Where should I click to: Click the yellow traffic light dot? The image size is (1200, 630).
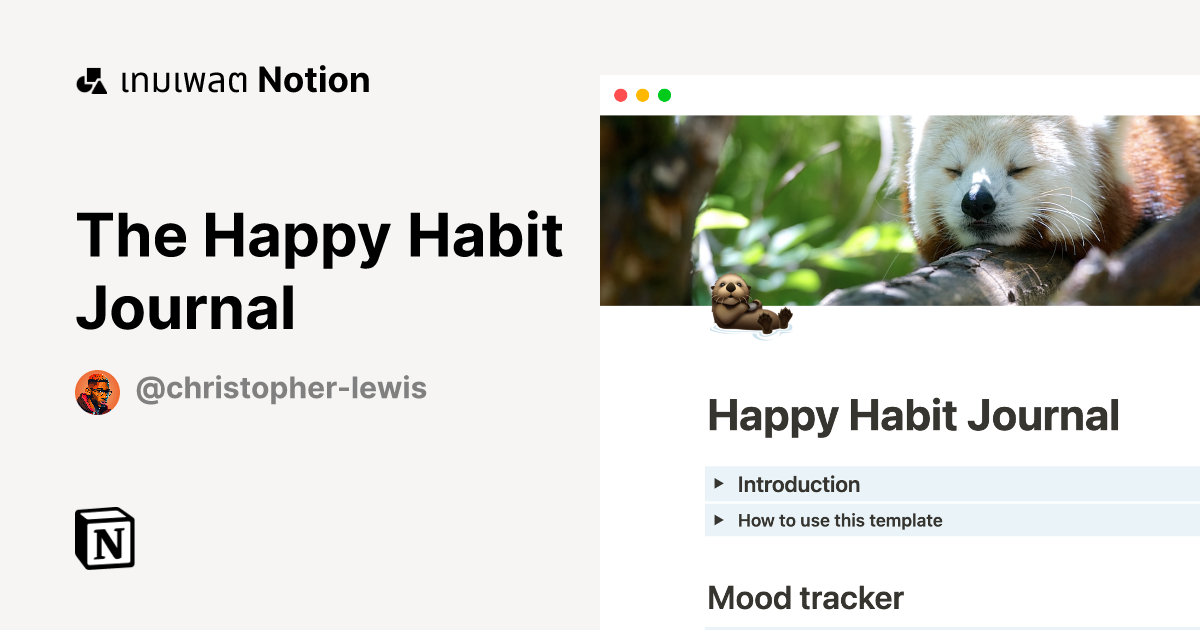coord(643,95)
